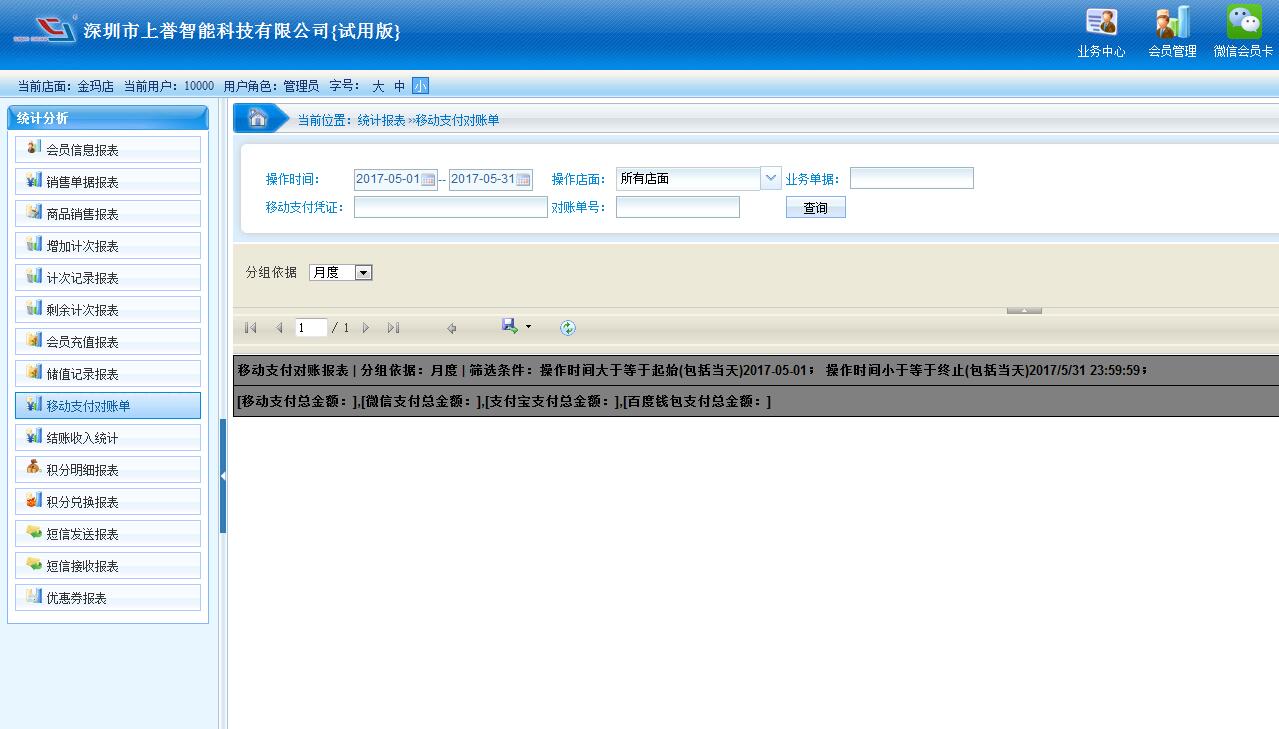The height and width of the screenshot is (729, 1279).
Task: Click the 移动支付凭证 input field
Action: click(450, 208)
